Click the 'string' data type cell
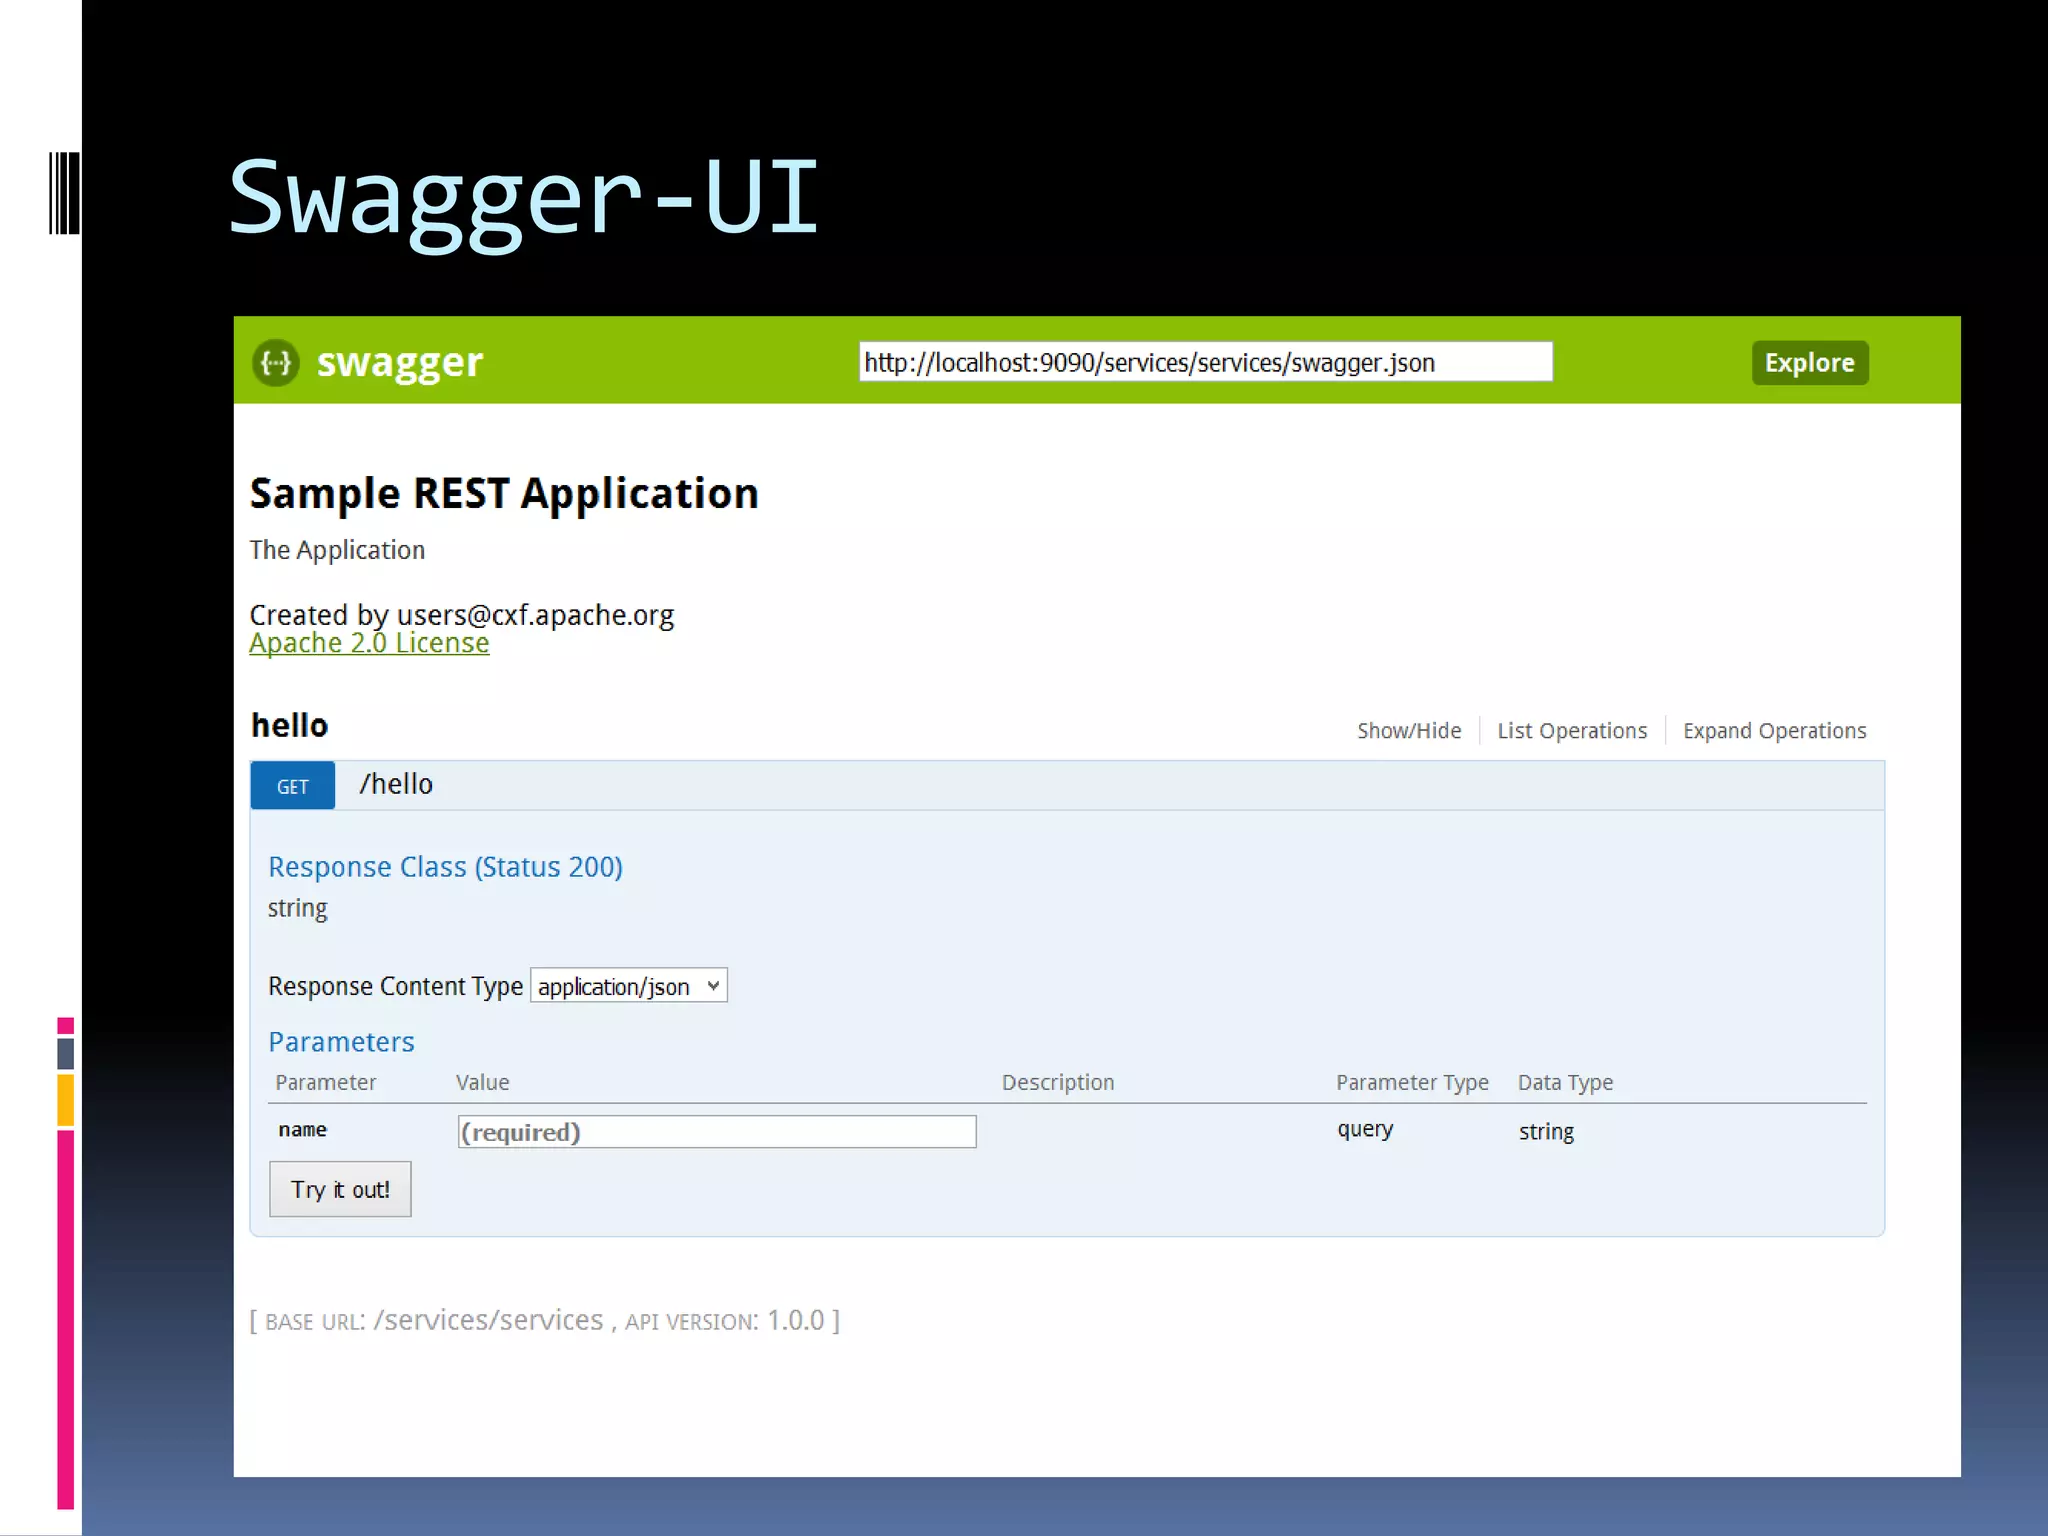 [x=1546, y=1132]
